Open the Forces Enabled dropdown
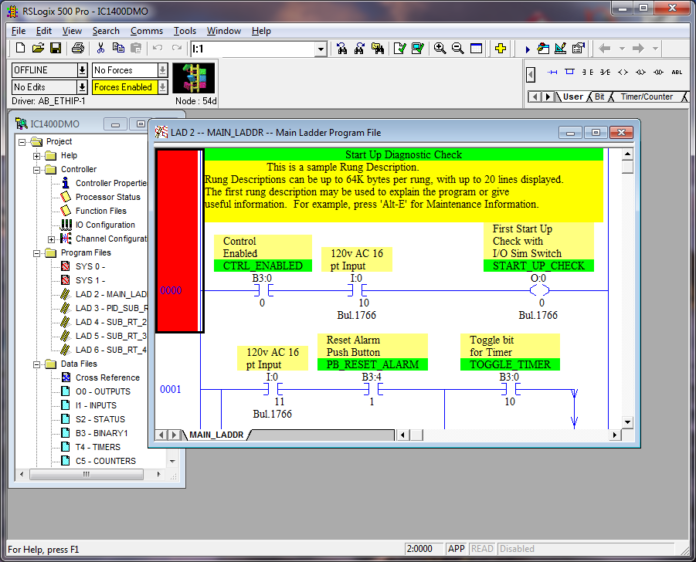This screenshot has height=562, width=696. click(162, 87)
